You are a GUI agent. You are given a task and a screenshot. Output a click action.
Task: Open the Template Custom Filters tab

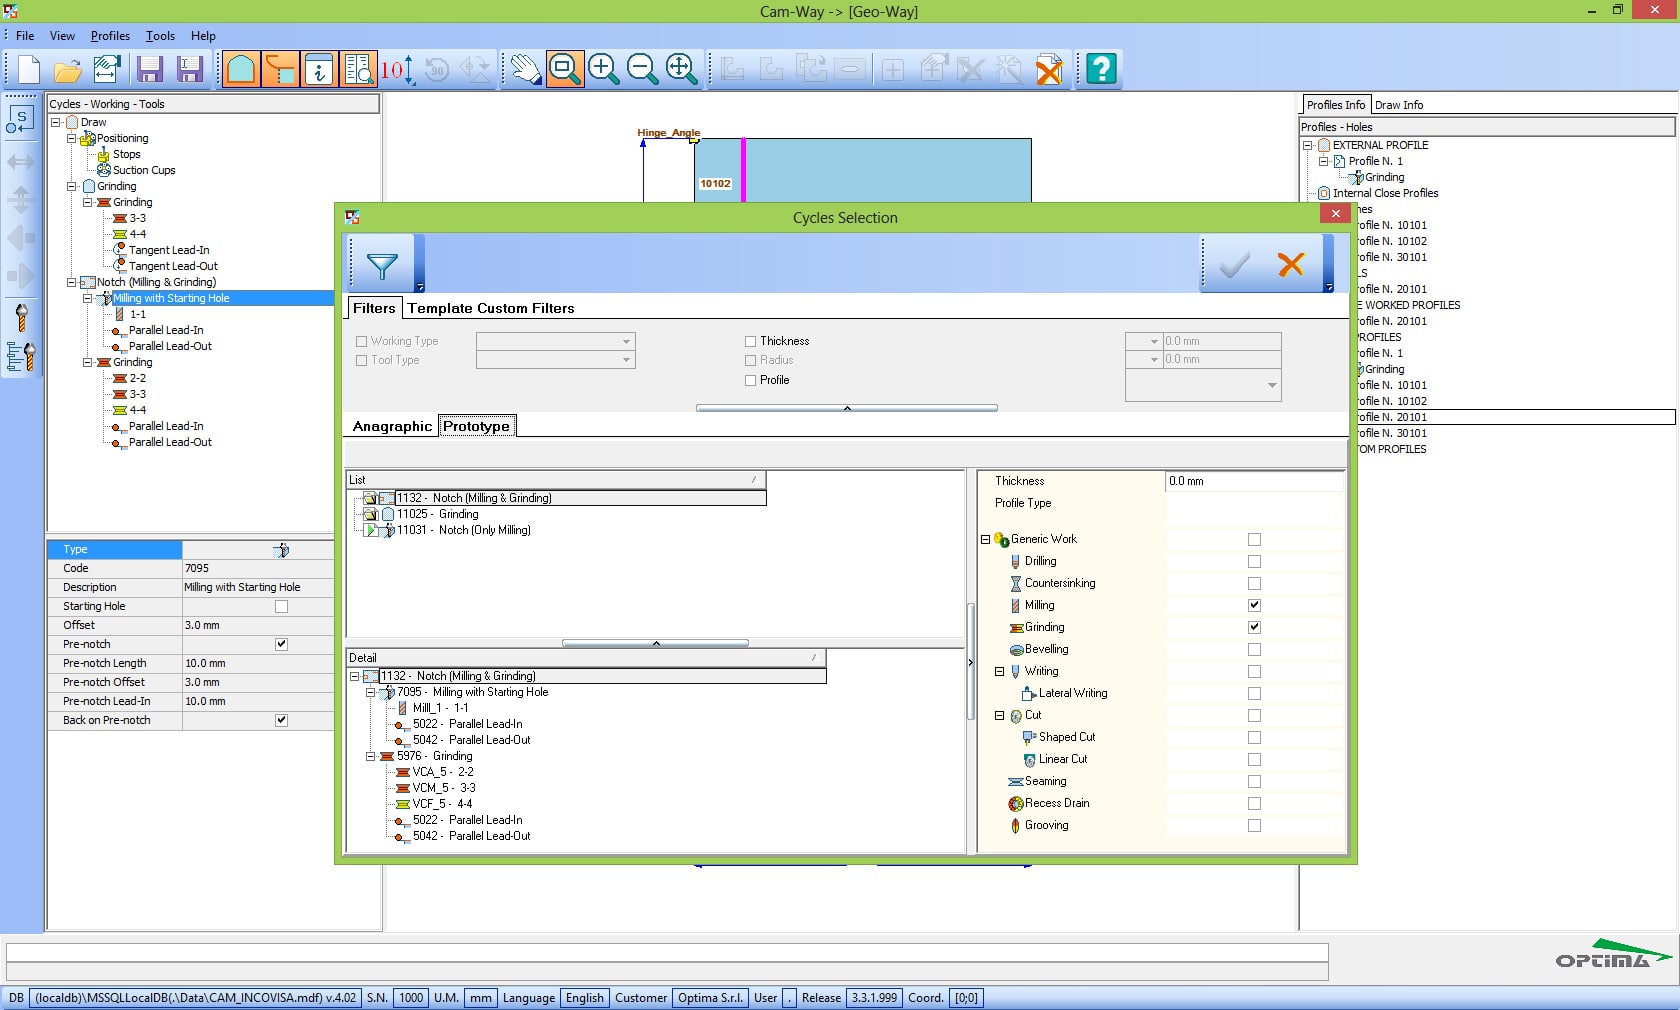tap(490, 308)
